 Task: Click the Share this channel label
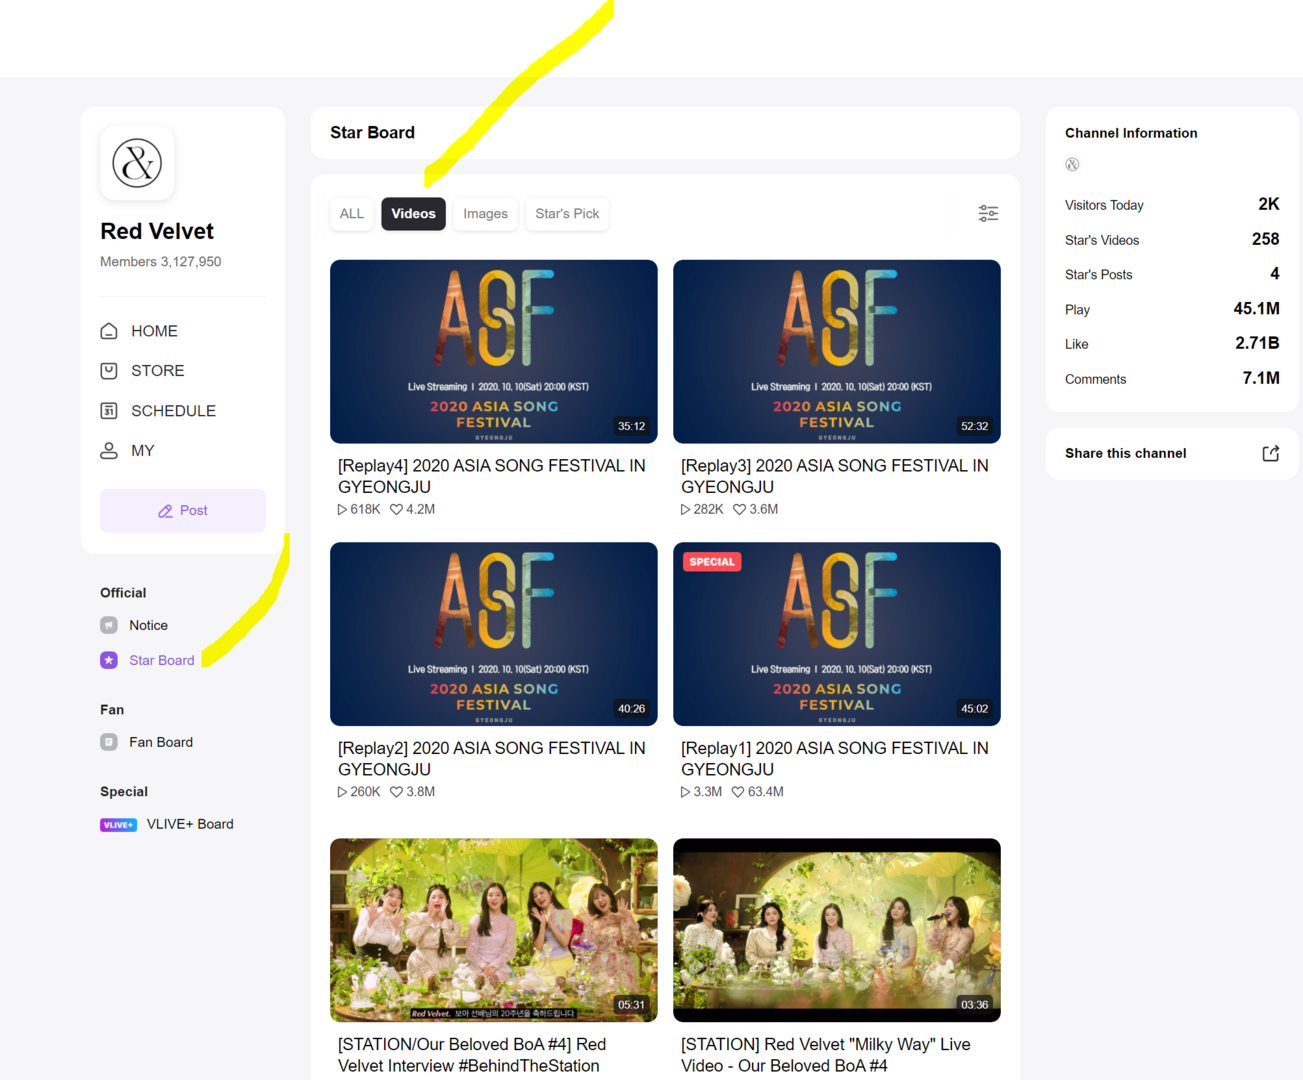[1125, 453]
